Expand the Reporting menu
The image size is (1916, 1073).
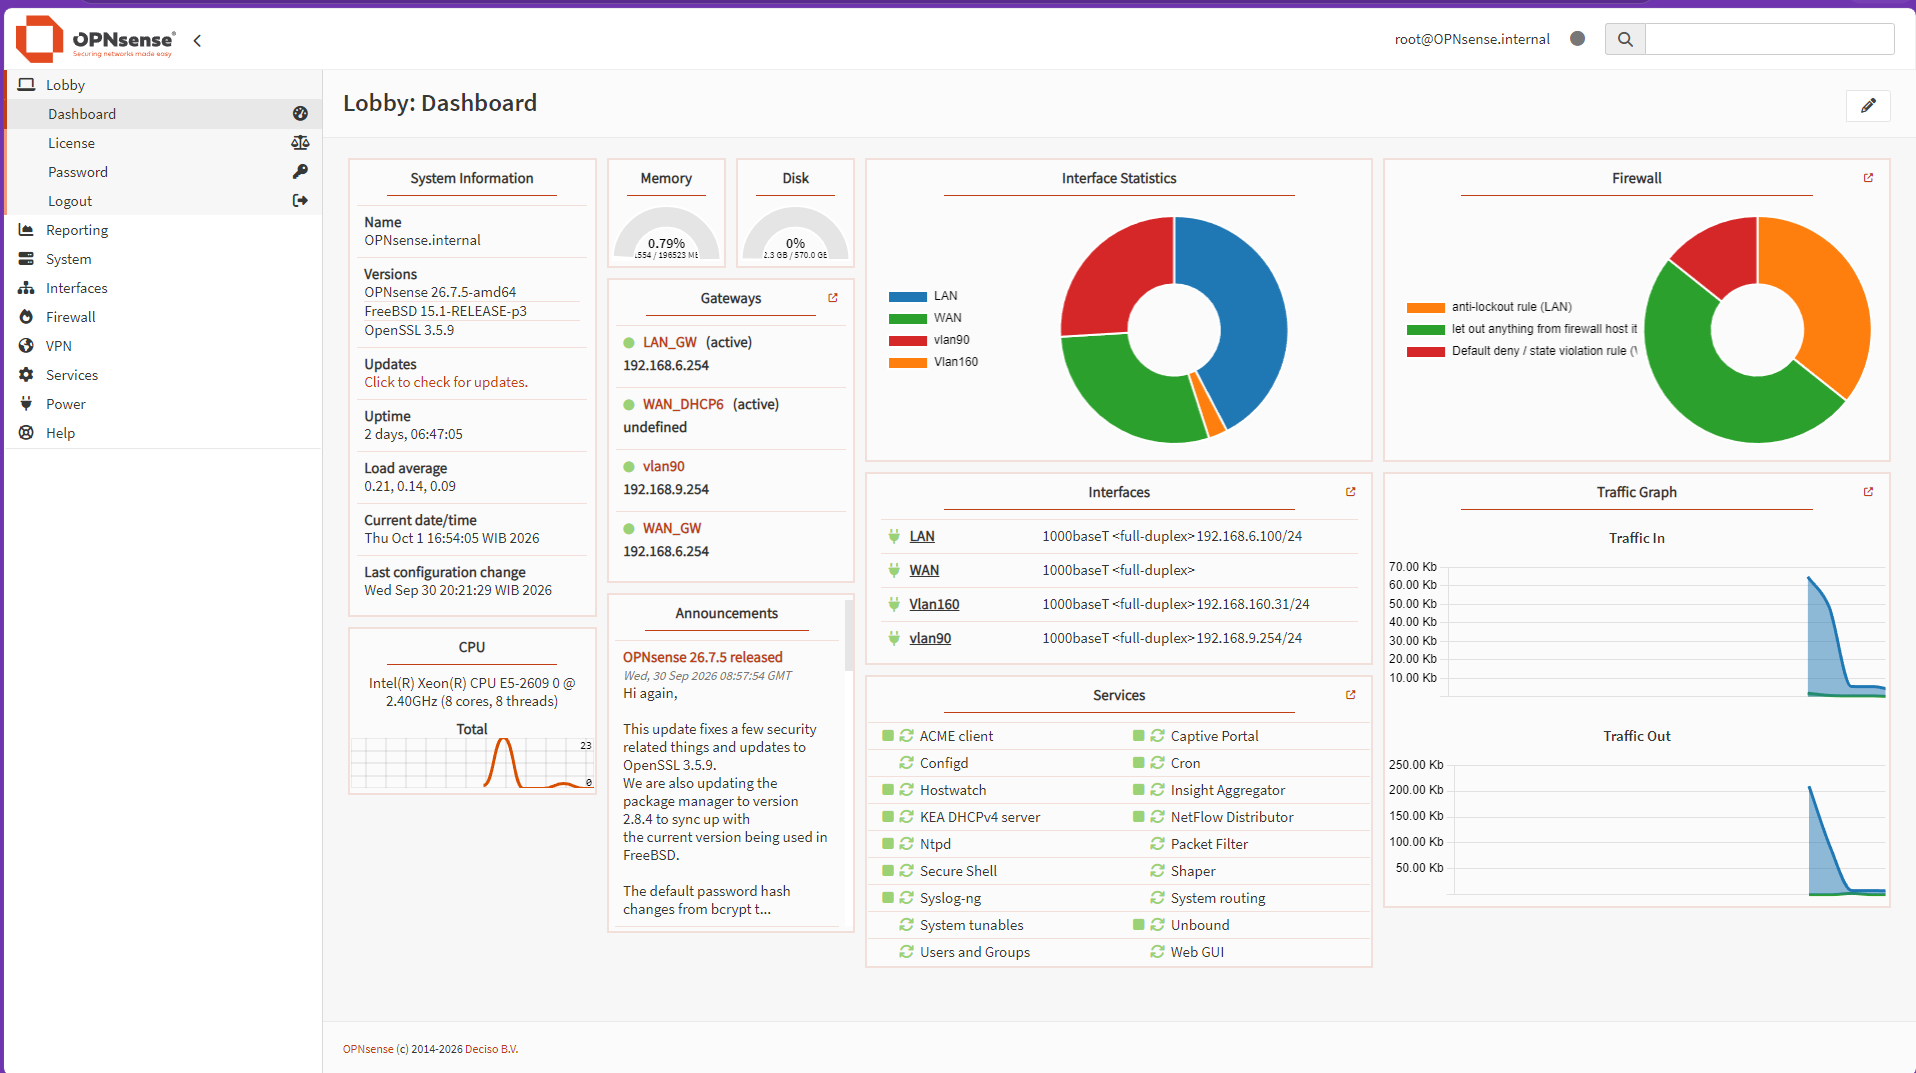point(164,230)
